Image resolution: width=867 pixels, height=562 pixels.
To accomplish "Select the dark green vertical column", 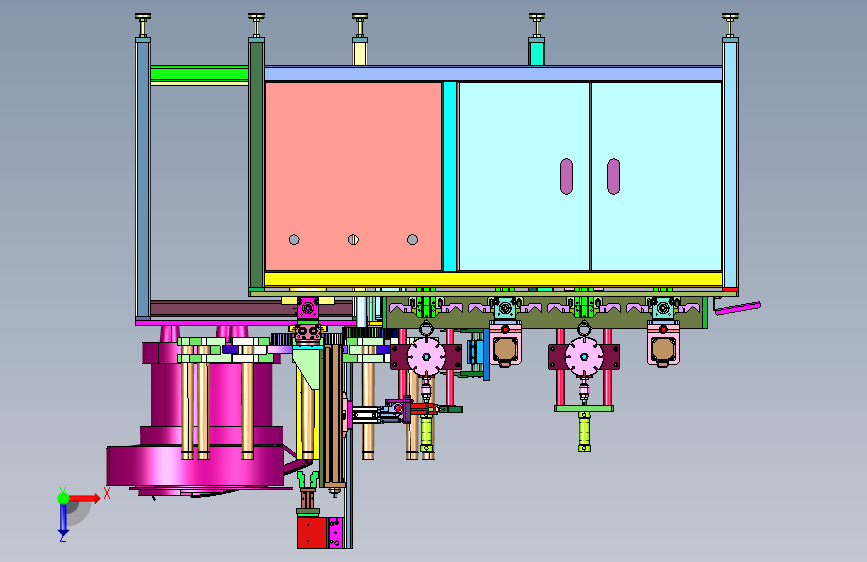I will (257, 164).
